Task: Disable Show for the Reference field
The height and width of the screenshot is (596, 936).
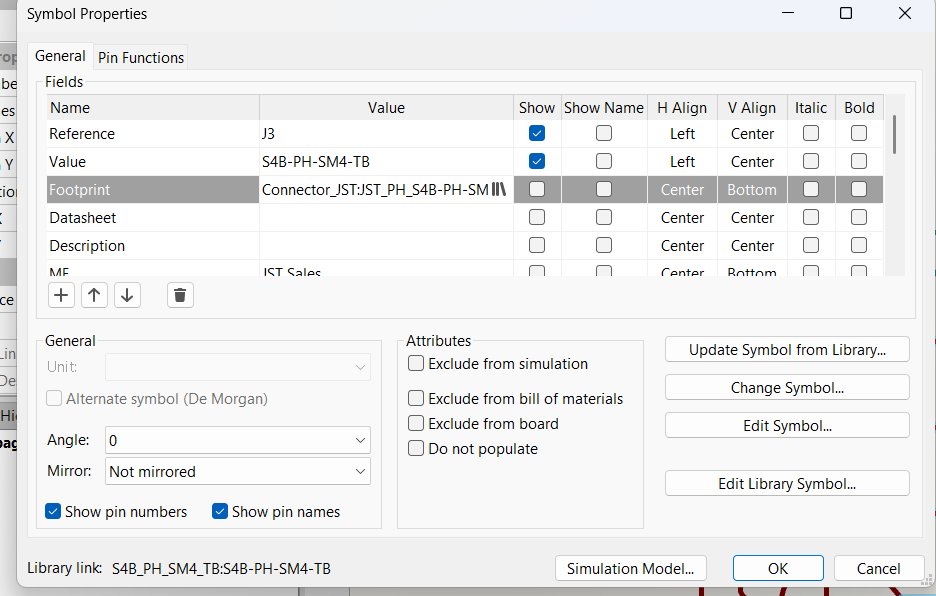Action: pos(536,133)
